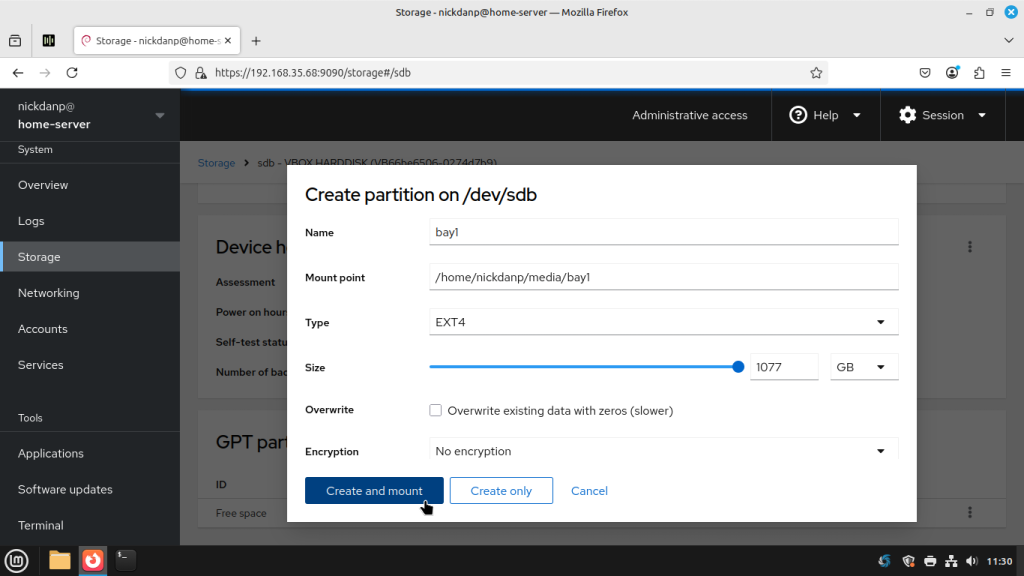Open the GB size unit dropdown
Screen dimensions: 1024x576
[x=864, y=367]
